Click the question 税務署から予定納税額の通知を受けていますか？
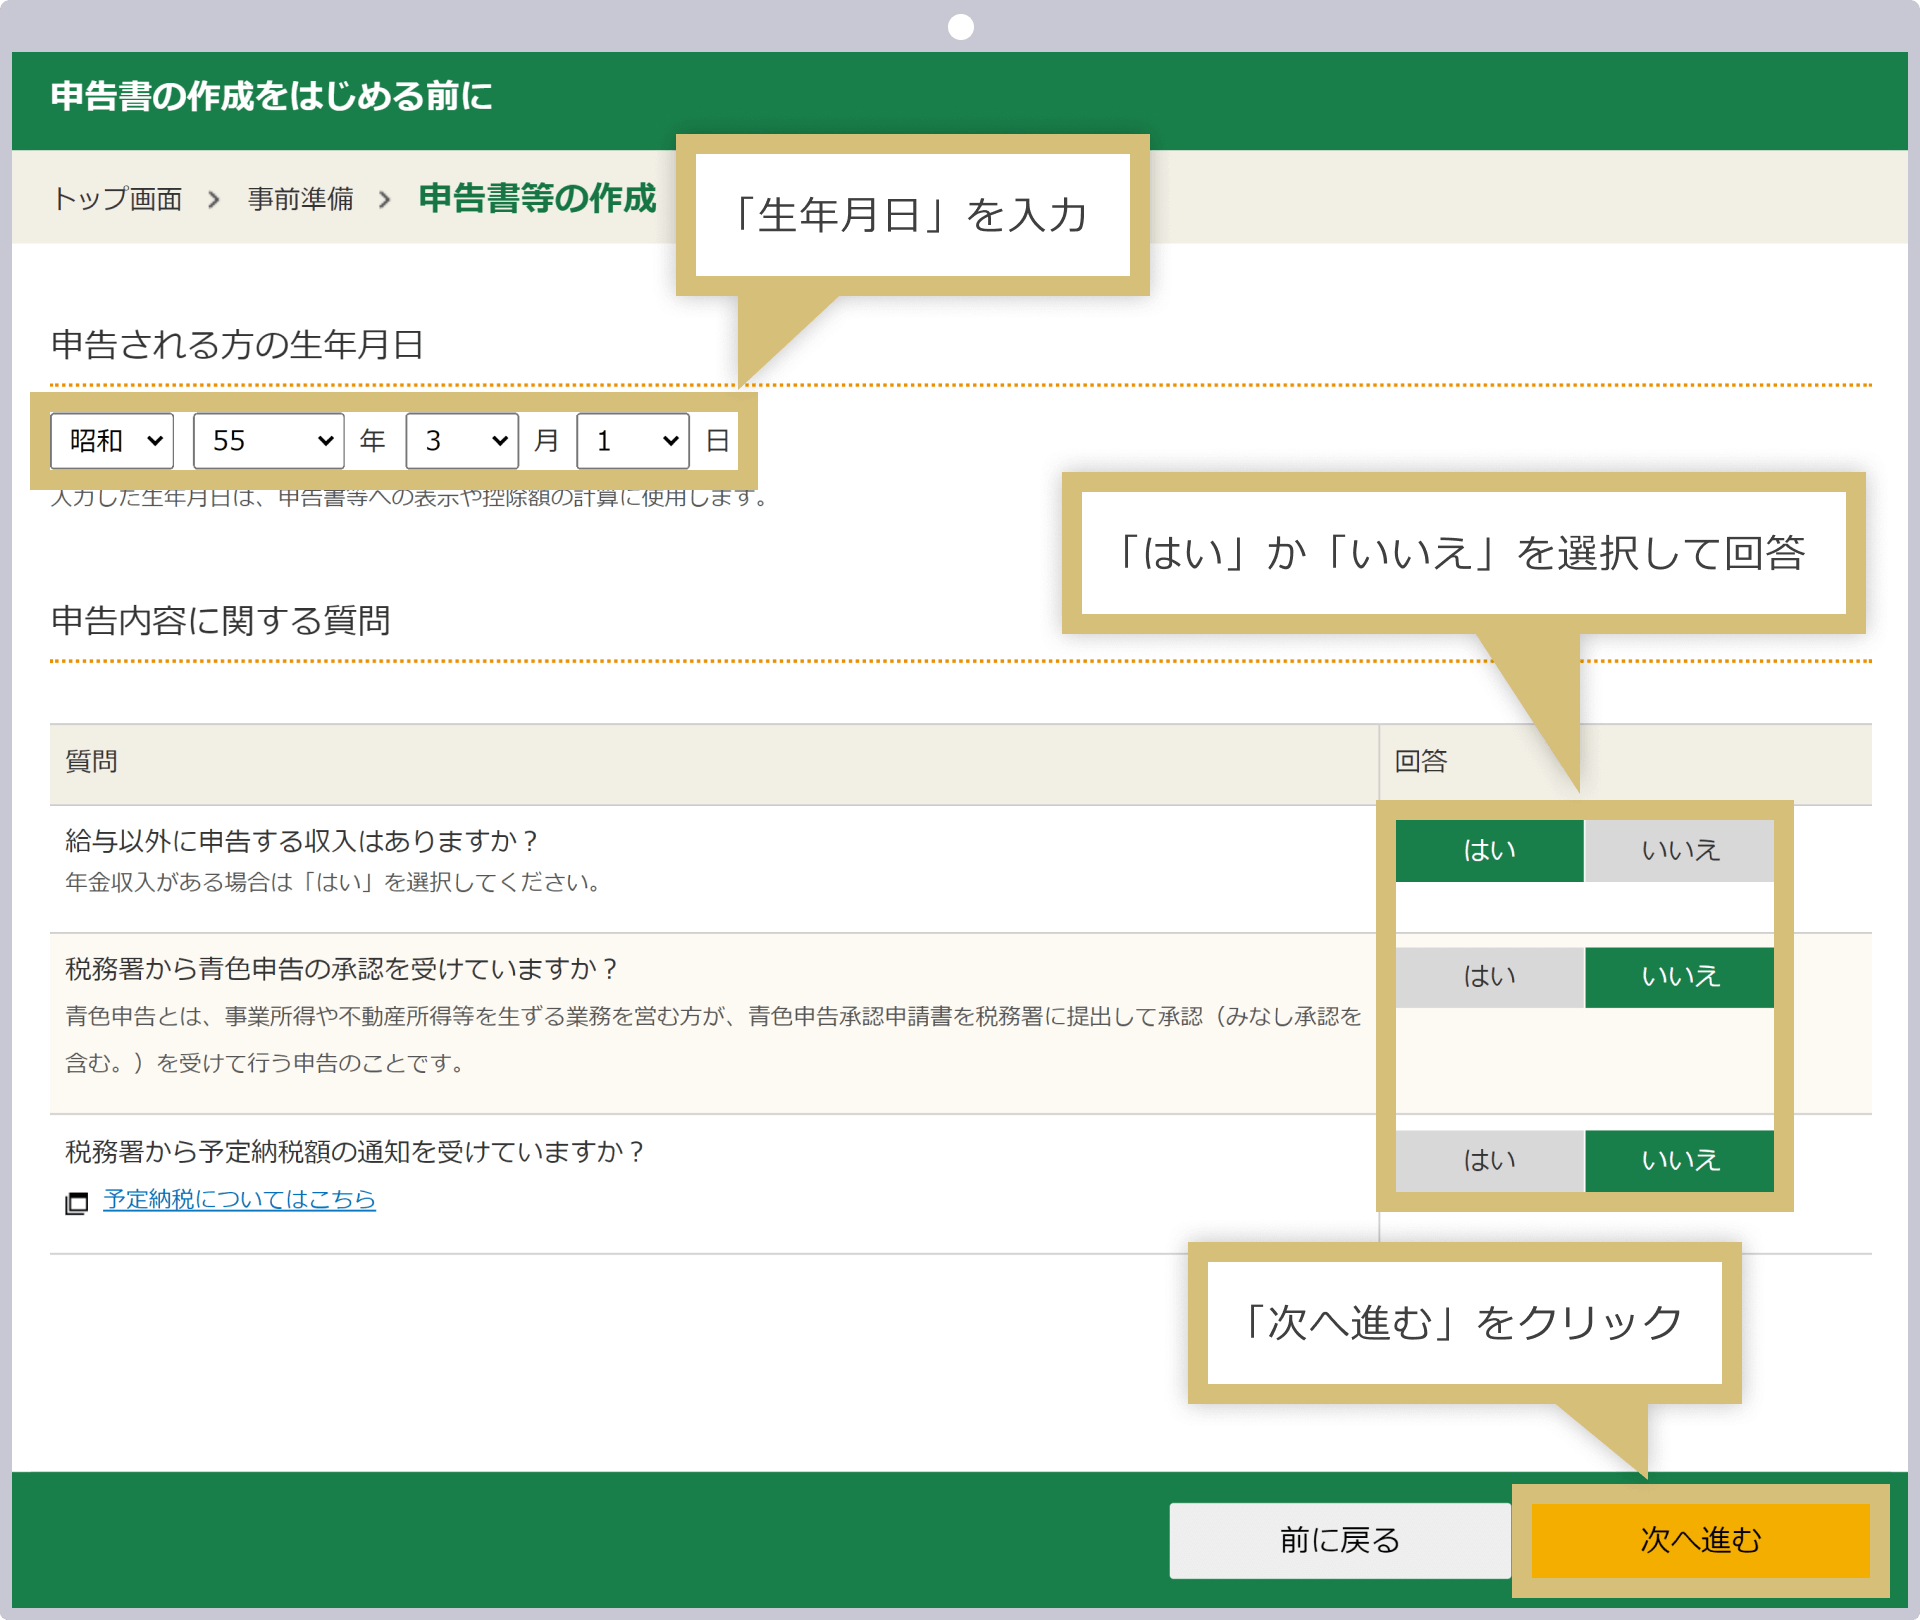The height and width of the screenshot is (1620, 1920). [x=356, y=1152]
